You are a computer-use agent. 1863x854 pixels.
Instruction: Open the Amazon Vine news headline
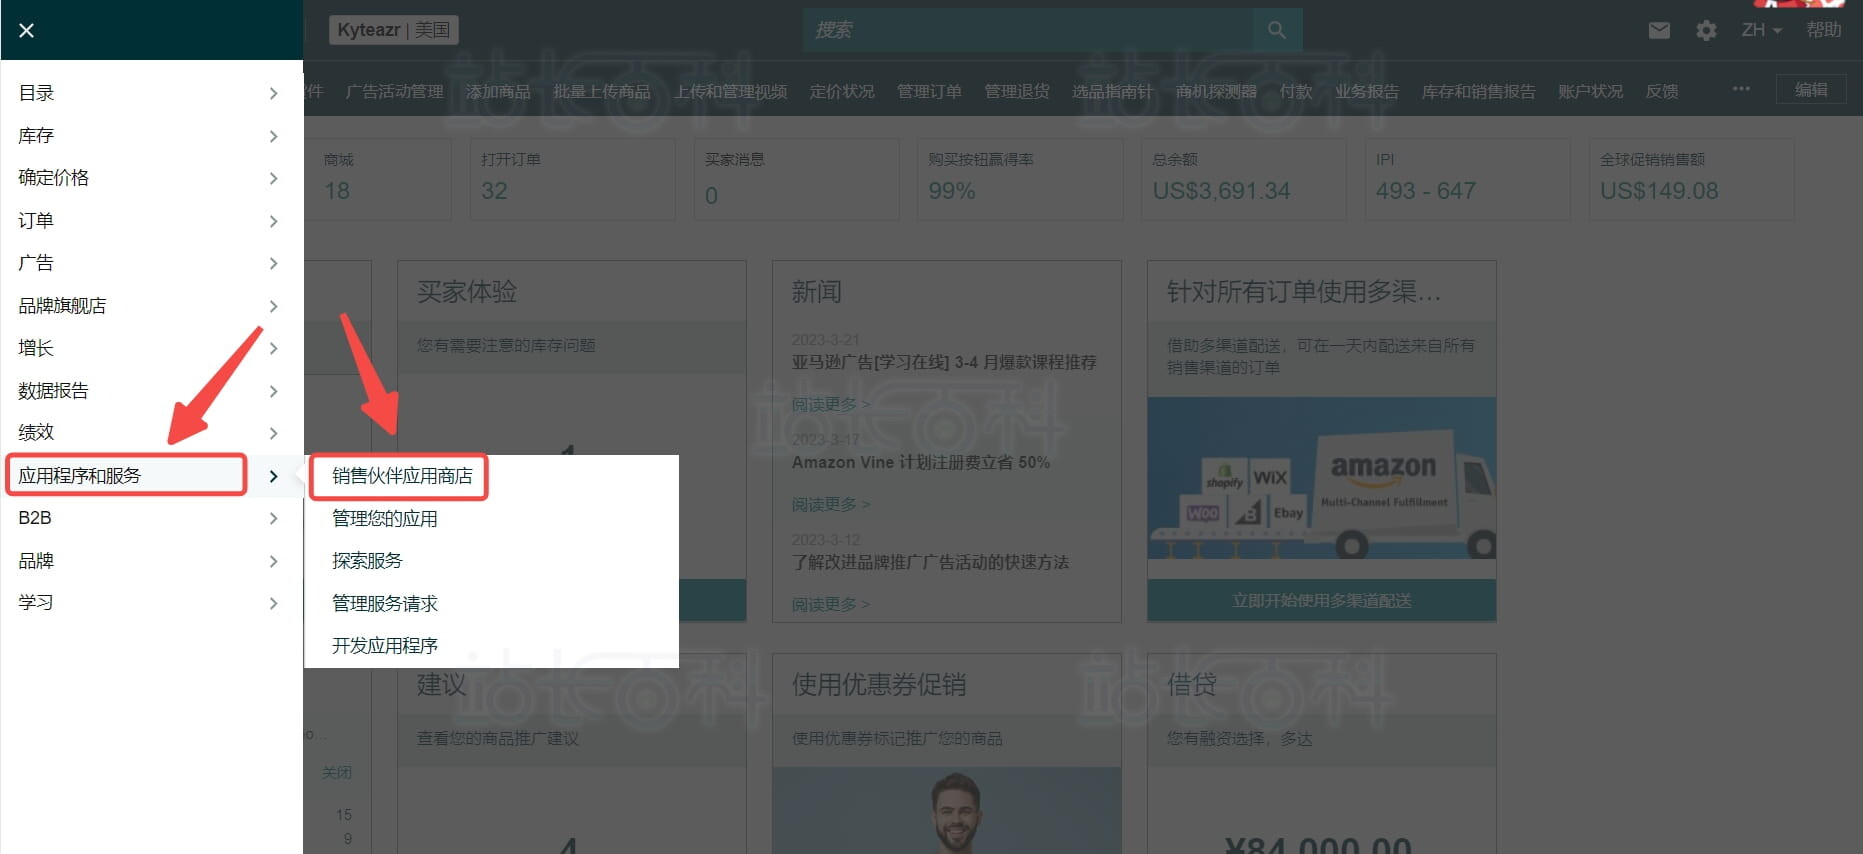click(x=920, y=462)
